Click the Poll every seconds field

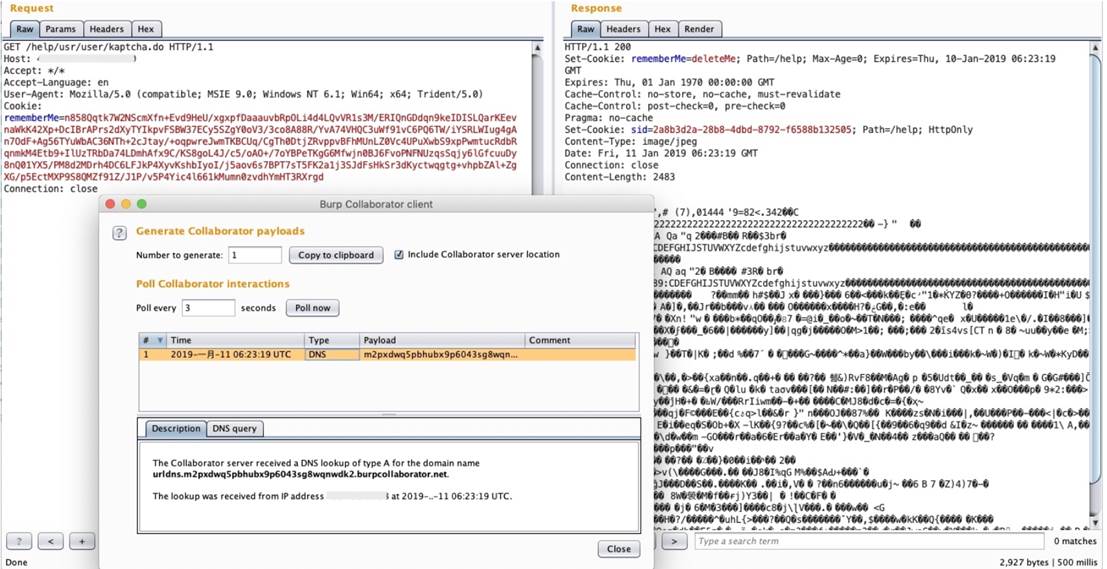(208, 308)
